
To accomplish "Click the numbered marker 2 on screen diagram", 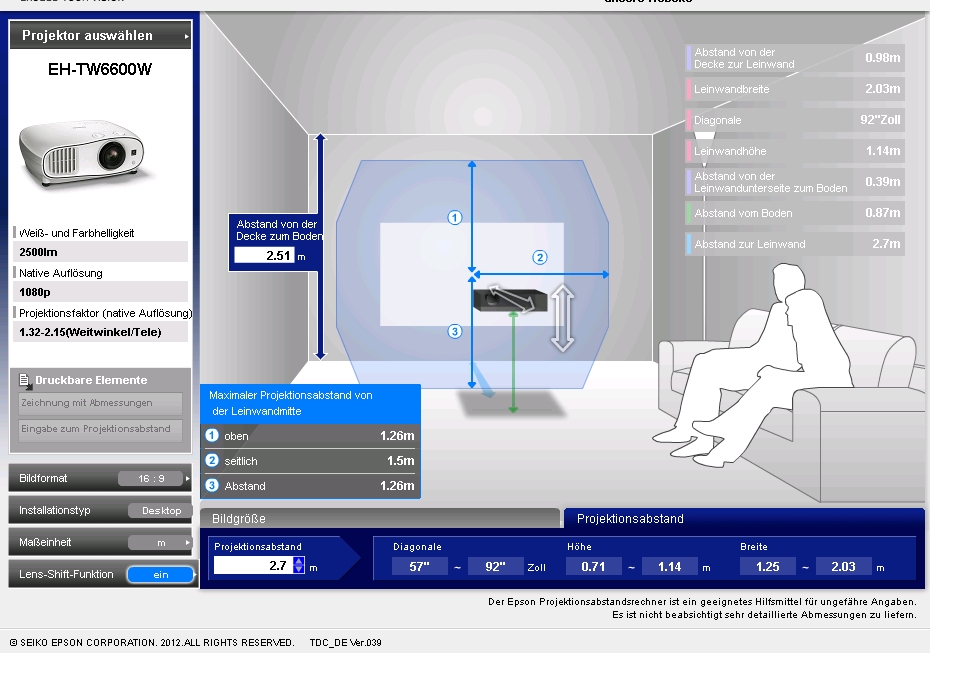I will (x=540, y=257).
